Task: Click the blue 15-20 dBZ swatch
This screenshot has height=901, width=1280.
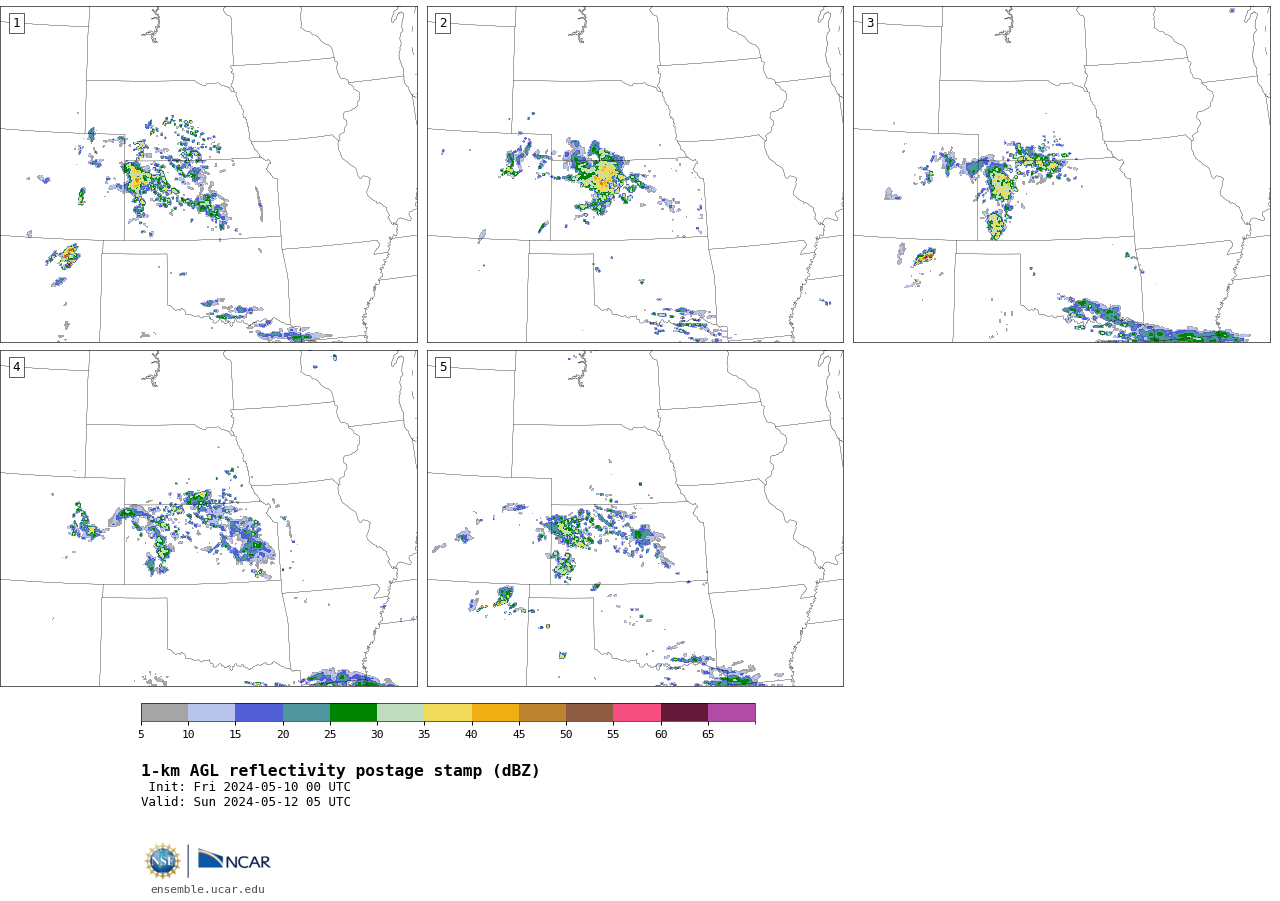Action: pos(259,713)
